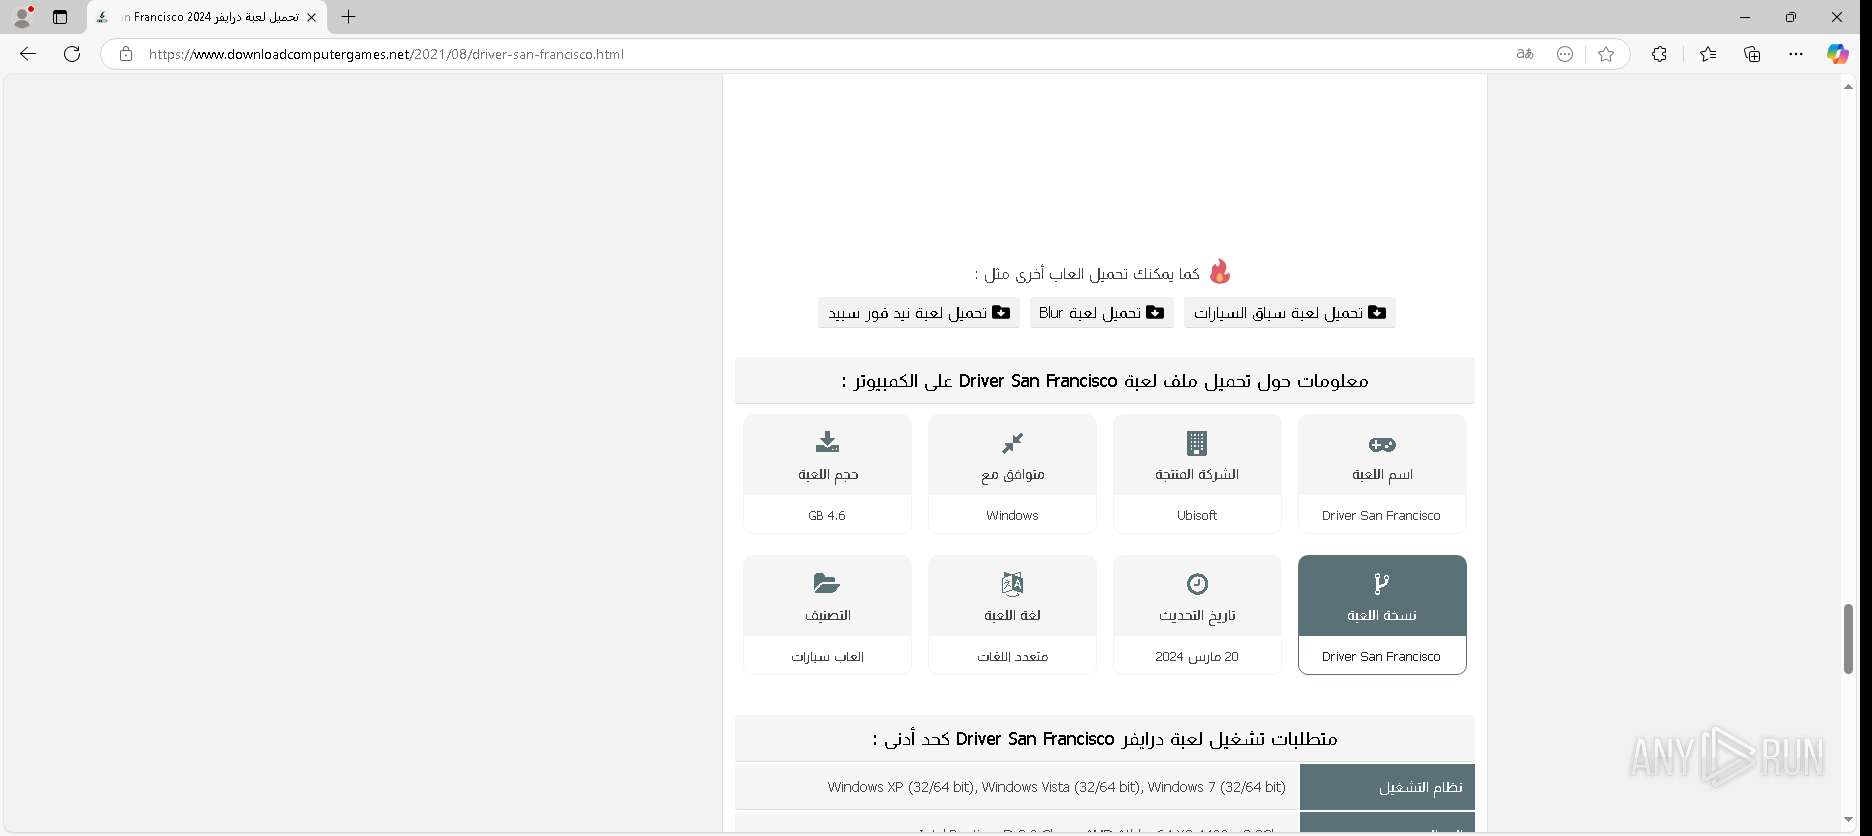The image size is (1872, 836).
Task: Click the compress arrows icon for متوافق مع
Action: pyautogui.click(x=1012, y=443)
